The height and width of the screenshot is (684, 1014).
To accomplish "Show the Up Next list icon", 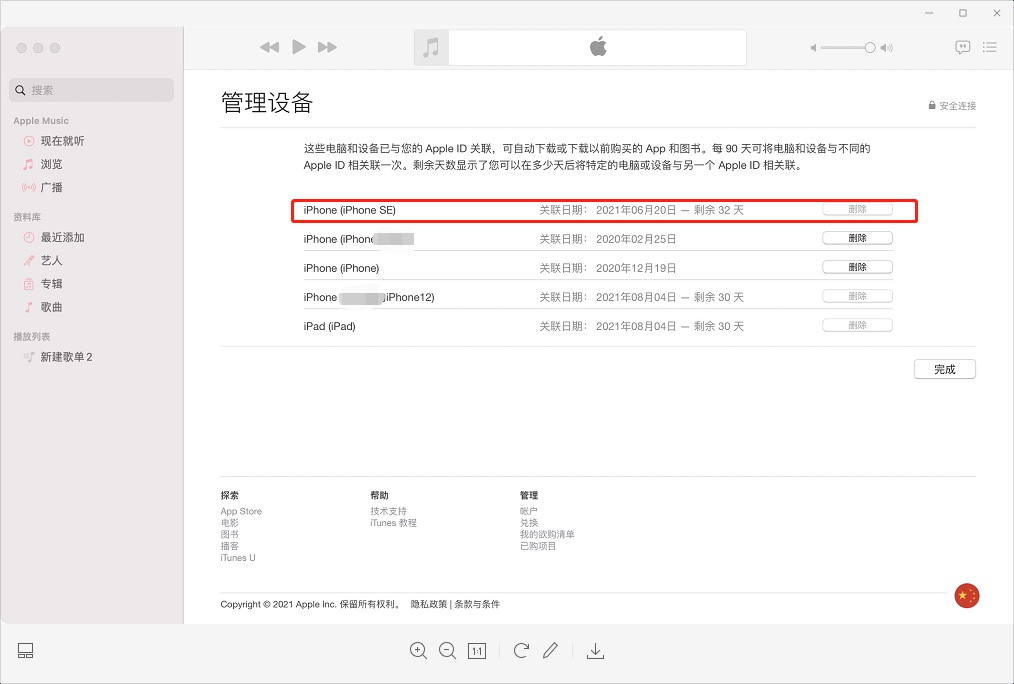I will coord(989,47).
